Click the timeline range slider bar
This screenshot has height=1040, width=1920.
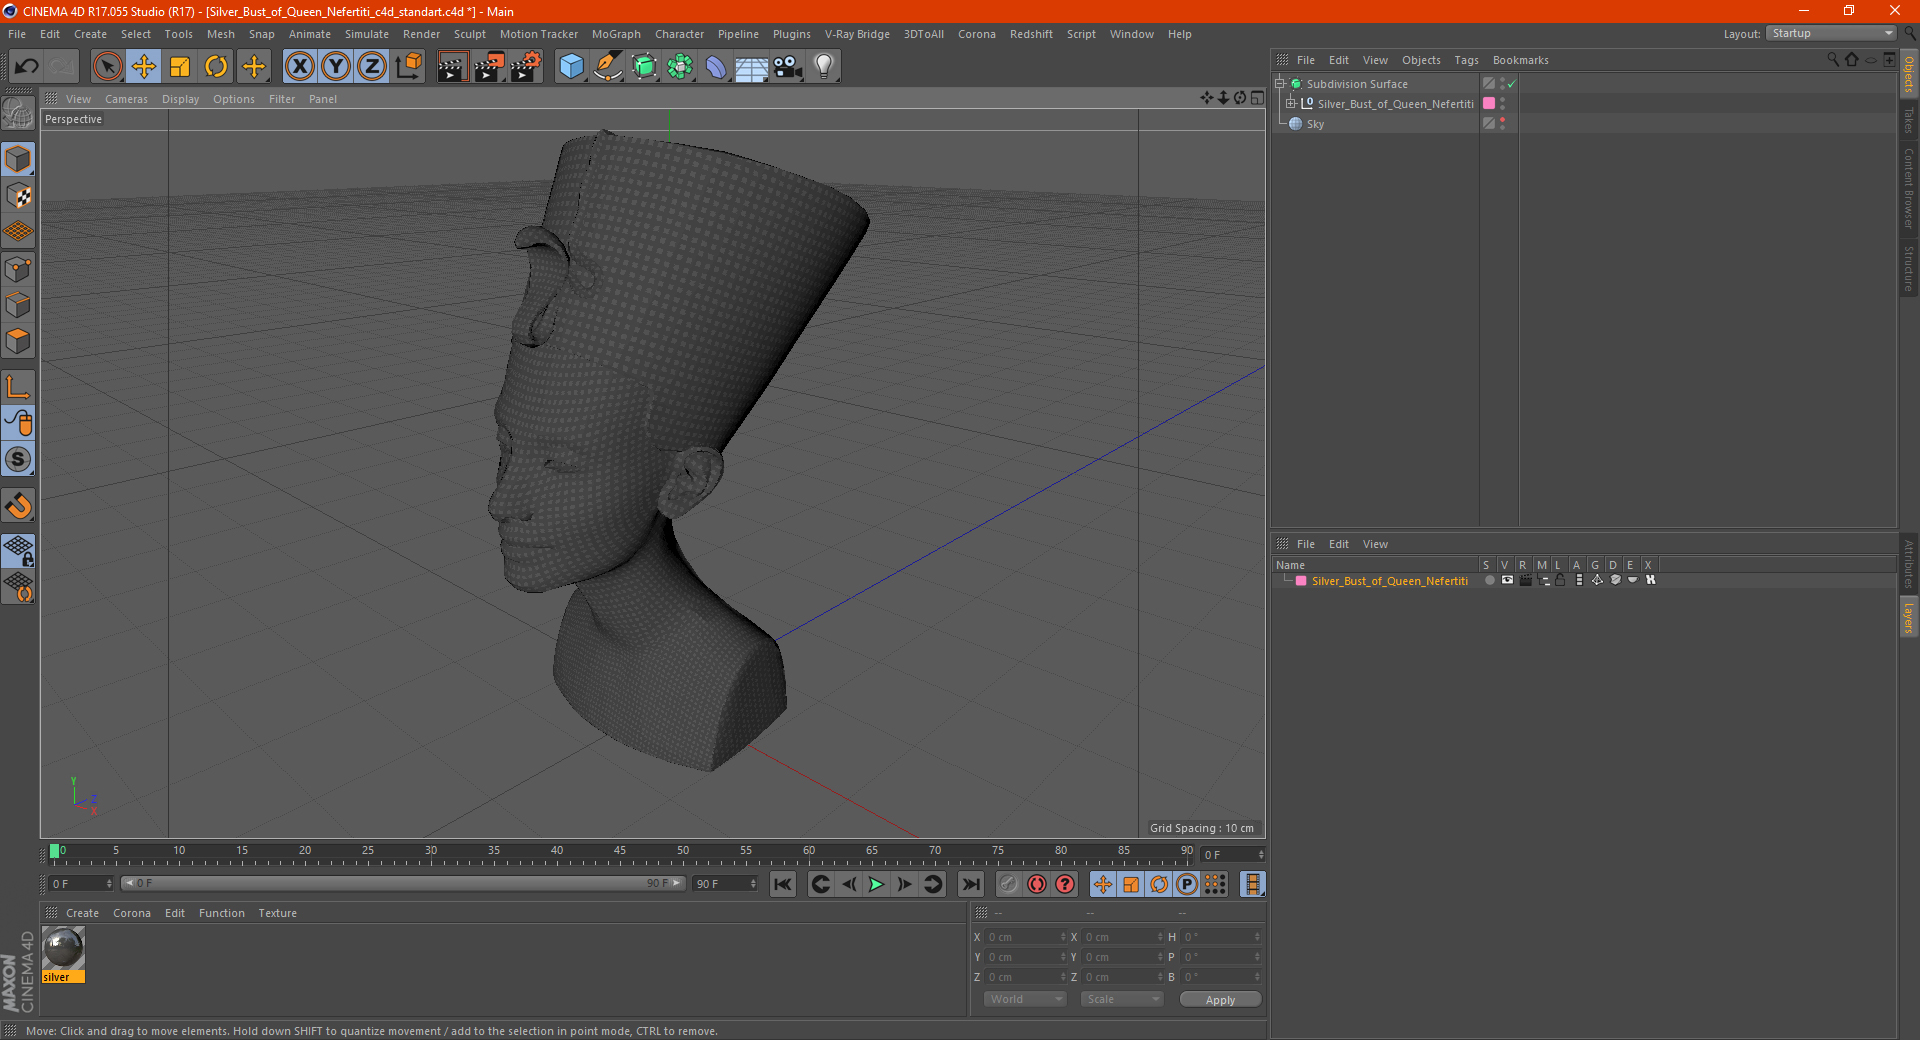[x=403, y=883]
